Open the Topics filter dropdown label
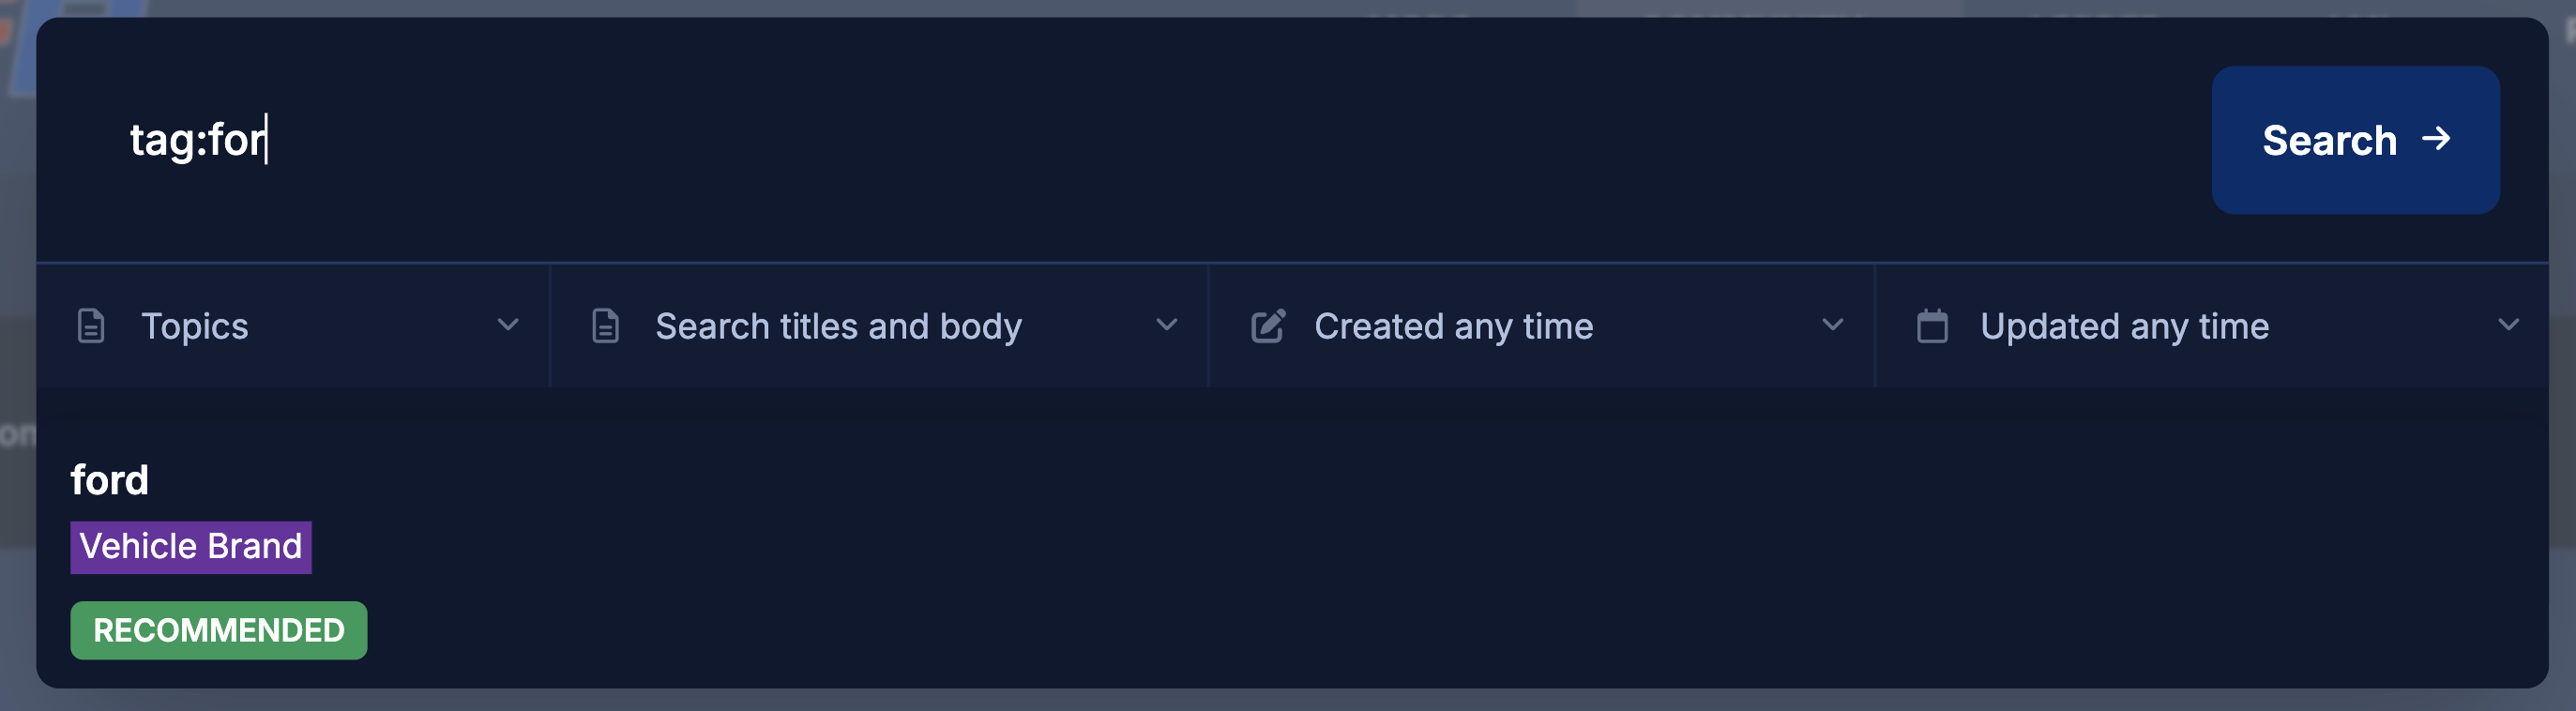This screenshot has width=2576, height=711. [195, 326]
